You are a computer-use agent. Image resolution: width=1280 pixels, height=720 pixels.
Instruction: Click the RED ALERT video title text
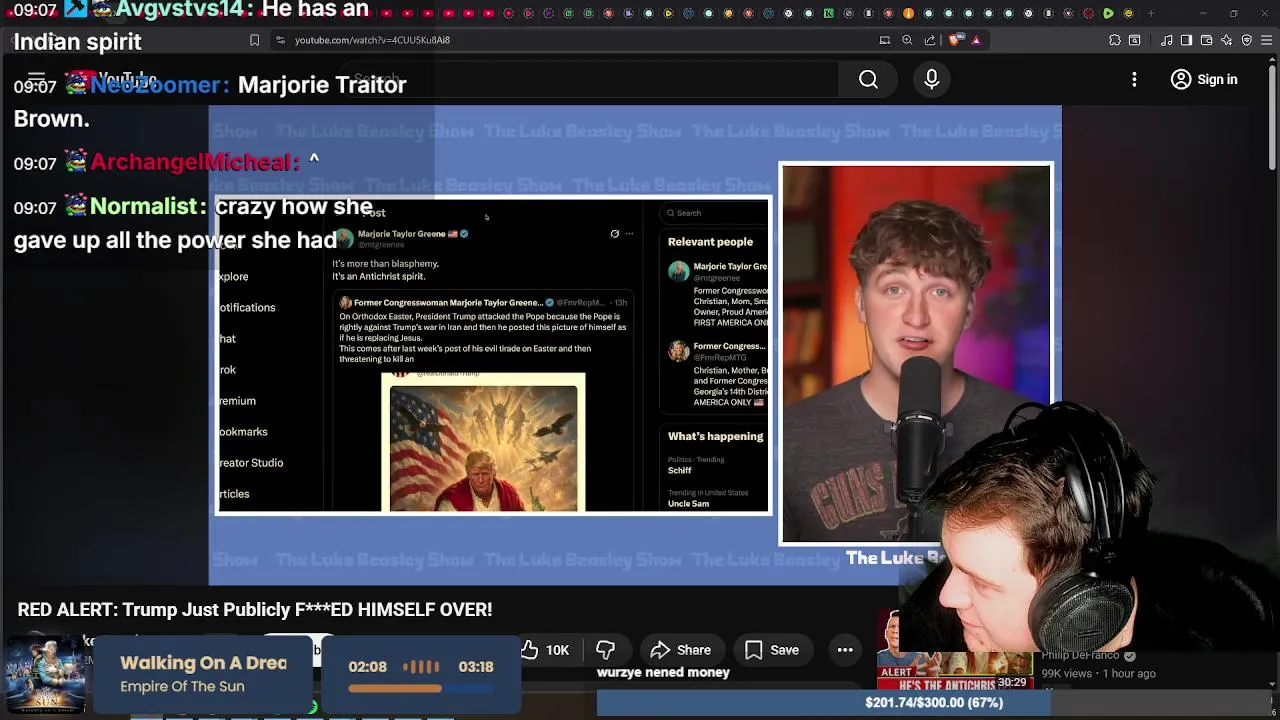point(255,609)
